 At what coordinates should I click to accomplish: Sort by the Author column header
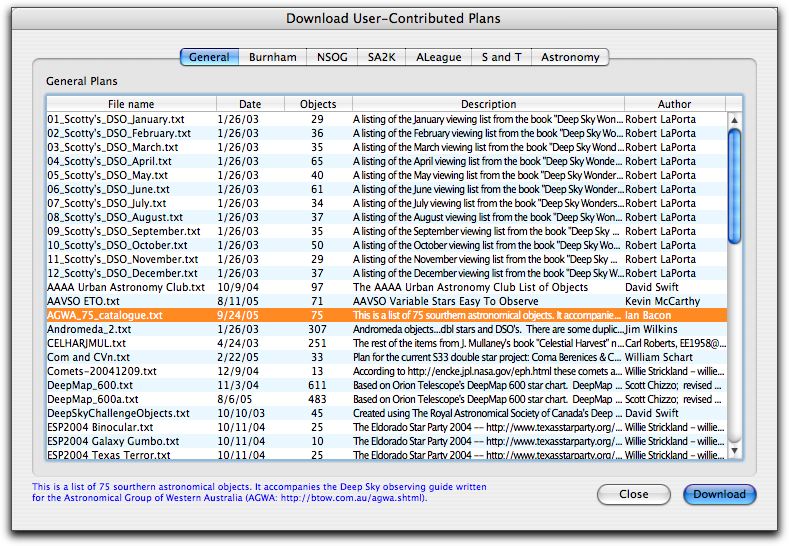point(674,104)
